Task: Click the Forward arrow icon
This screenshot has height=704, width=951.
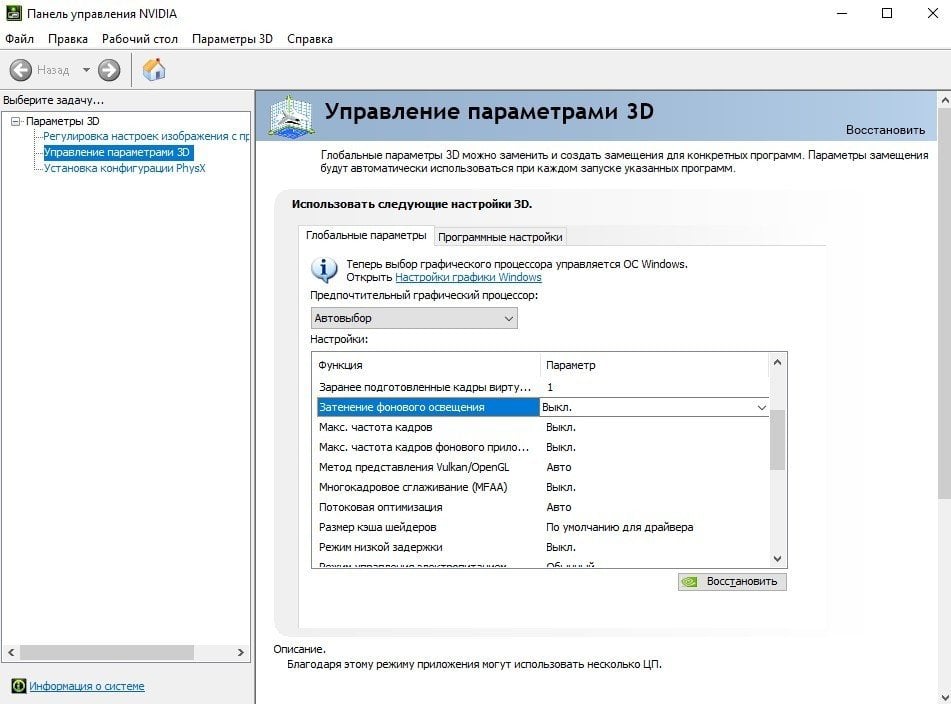Action: (109, 70)
